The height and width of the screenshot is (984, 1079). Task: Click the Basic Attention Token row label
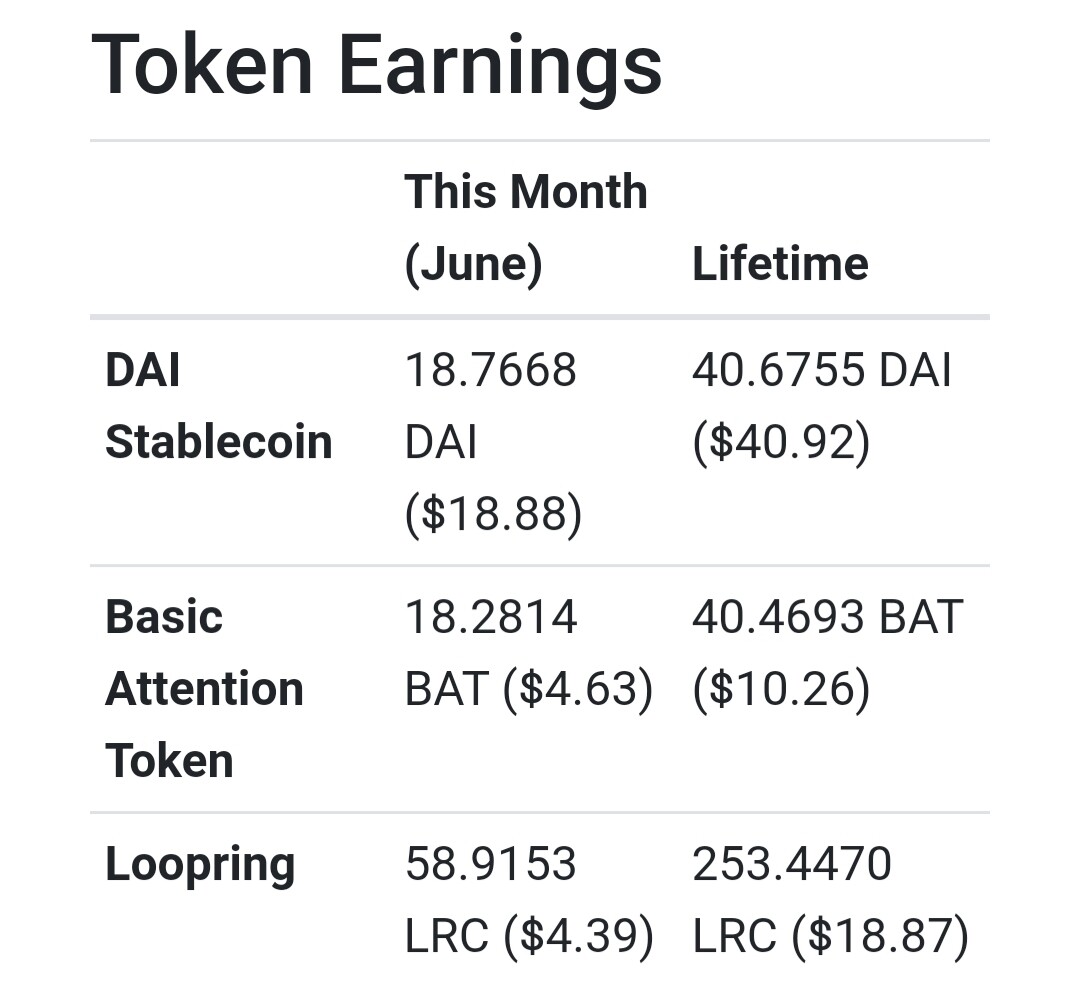click(x=204, y=689)
